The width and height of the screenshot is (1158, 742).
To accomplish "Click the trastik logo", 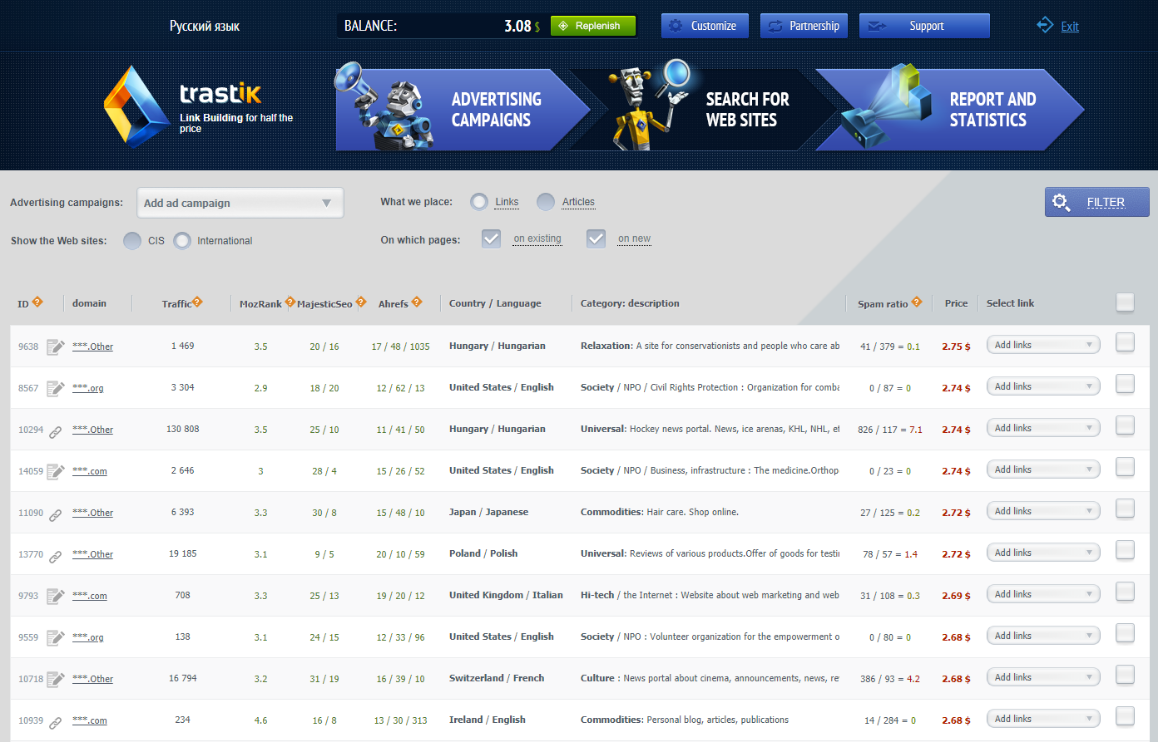I will pos(199,107).
